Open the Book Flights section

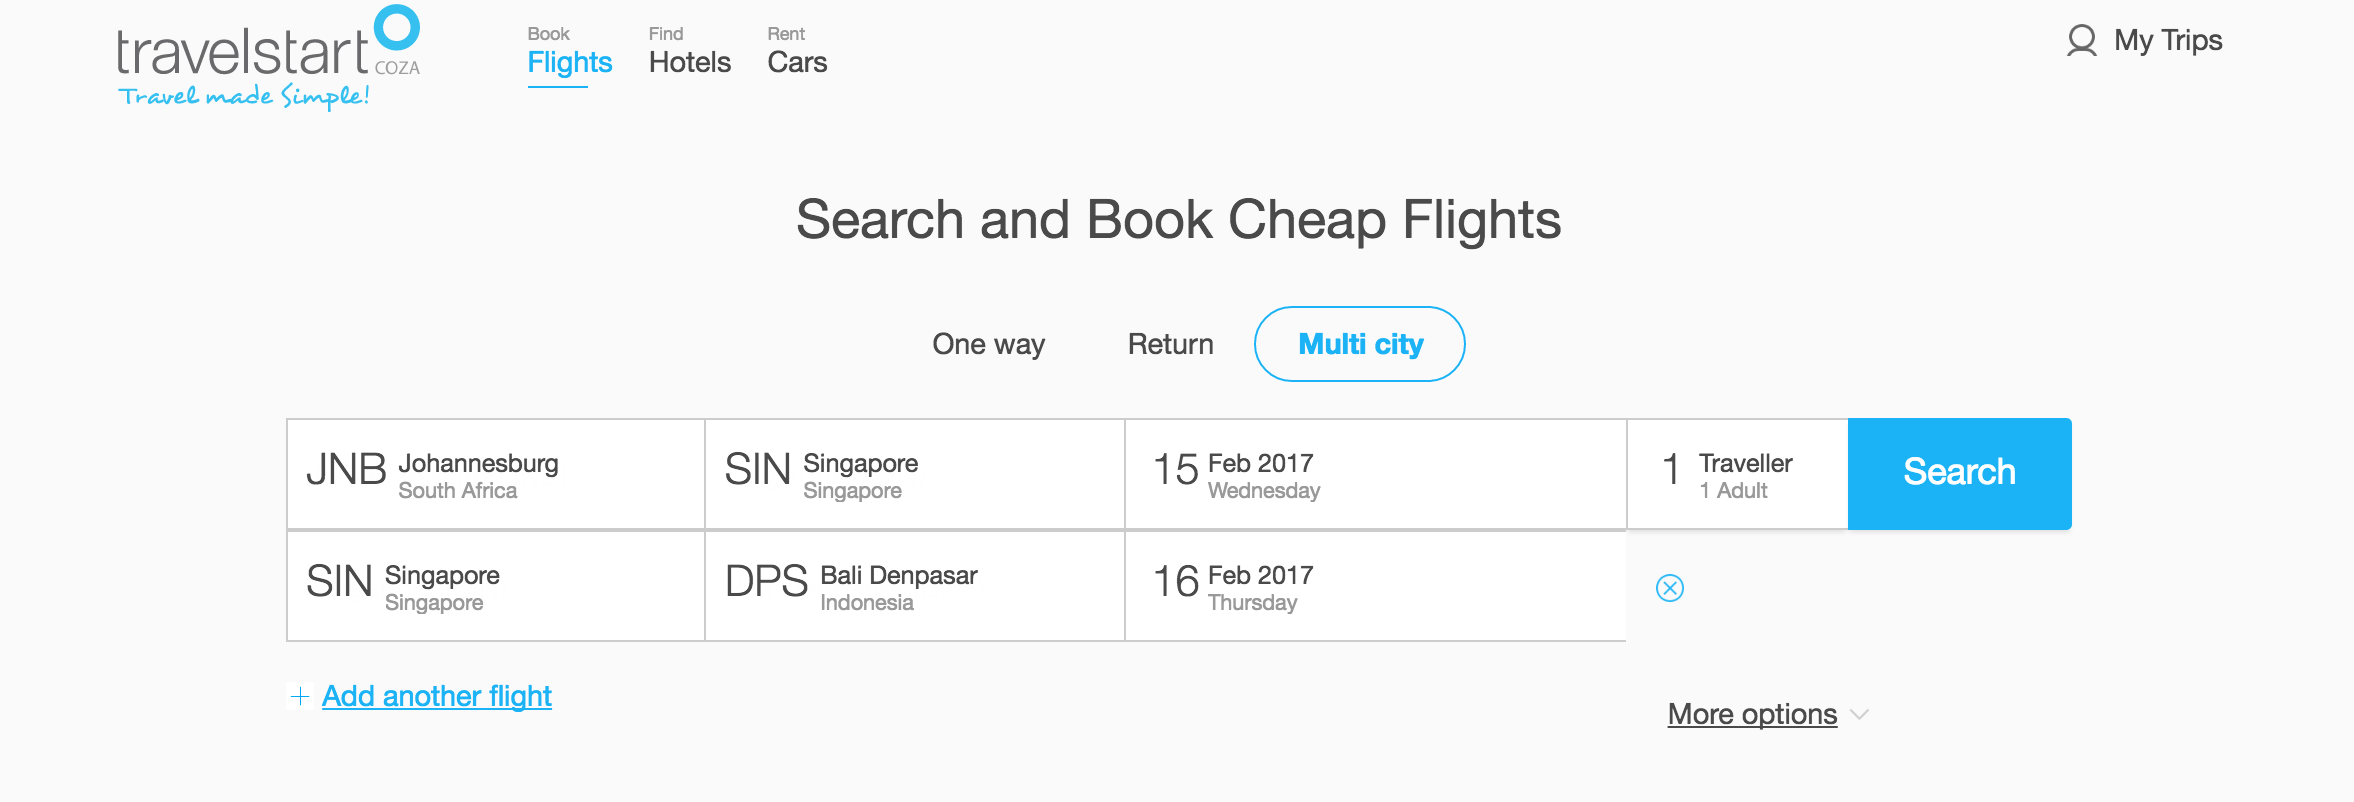pos(569,60)
